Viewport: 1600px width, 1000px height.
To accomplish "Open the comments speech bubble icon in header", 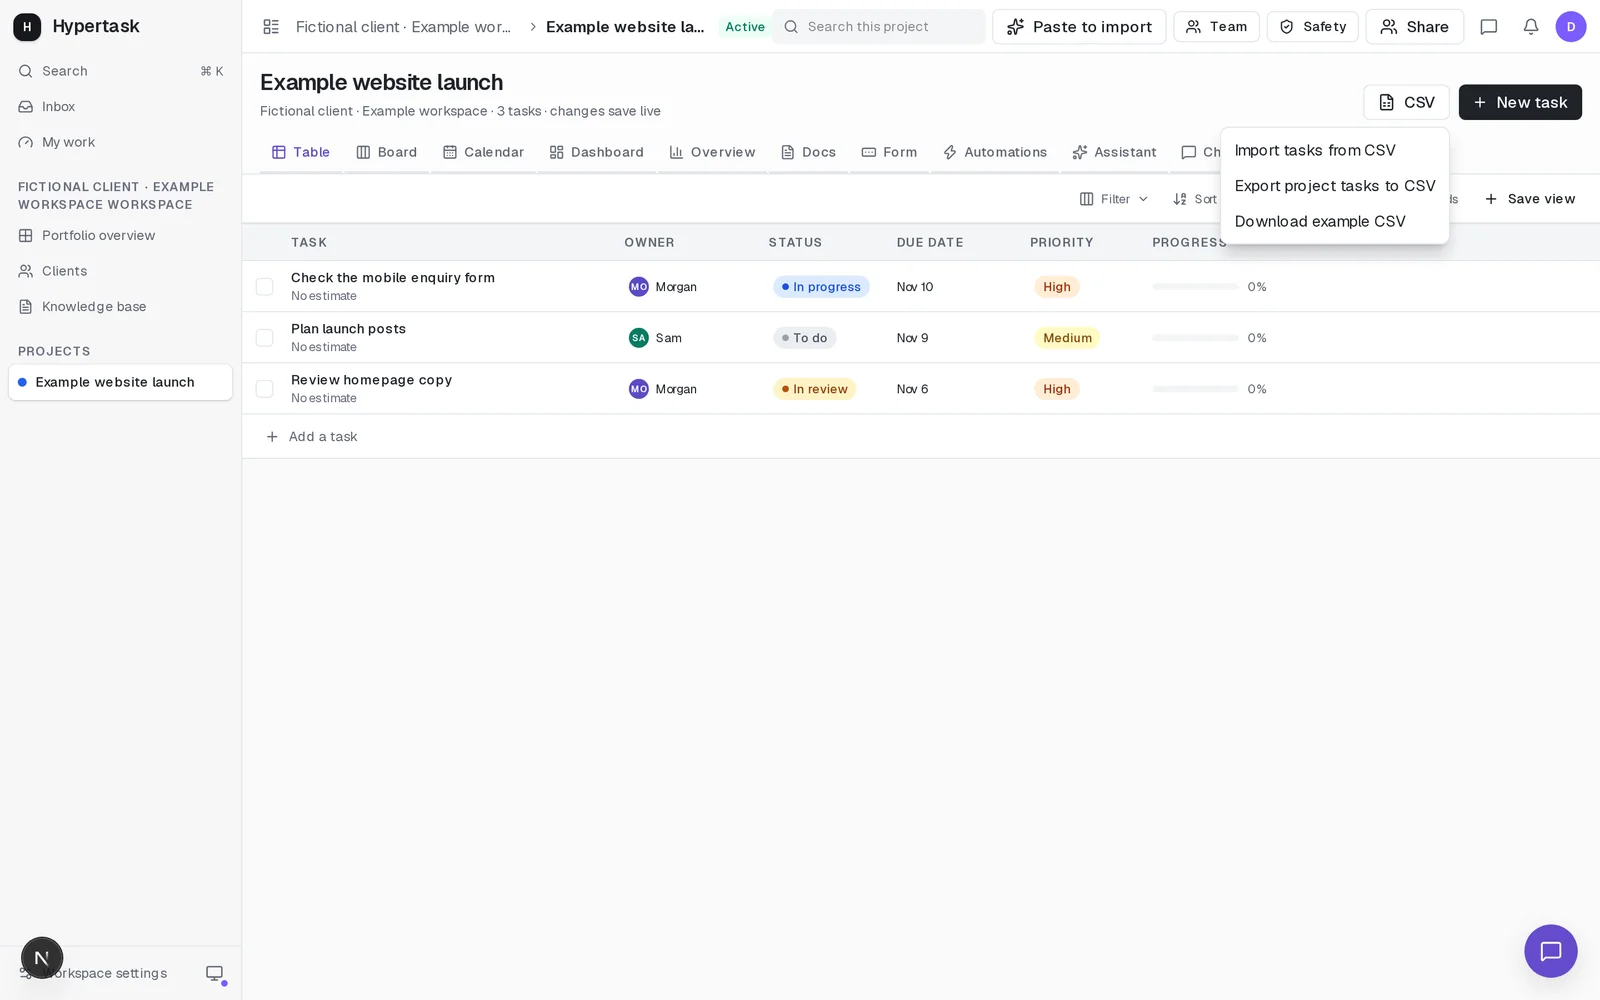I will tap(1489, 27).
